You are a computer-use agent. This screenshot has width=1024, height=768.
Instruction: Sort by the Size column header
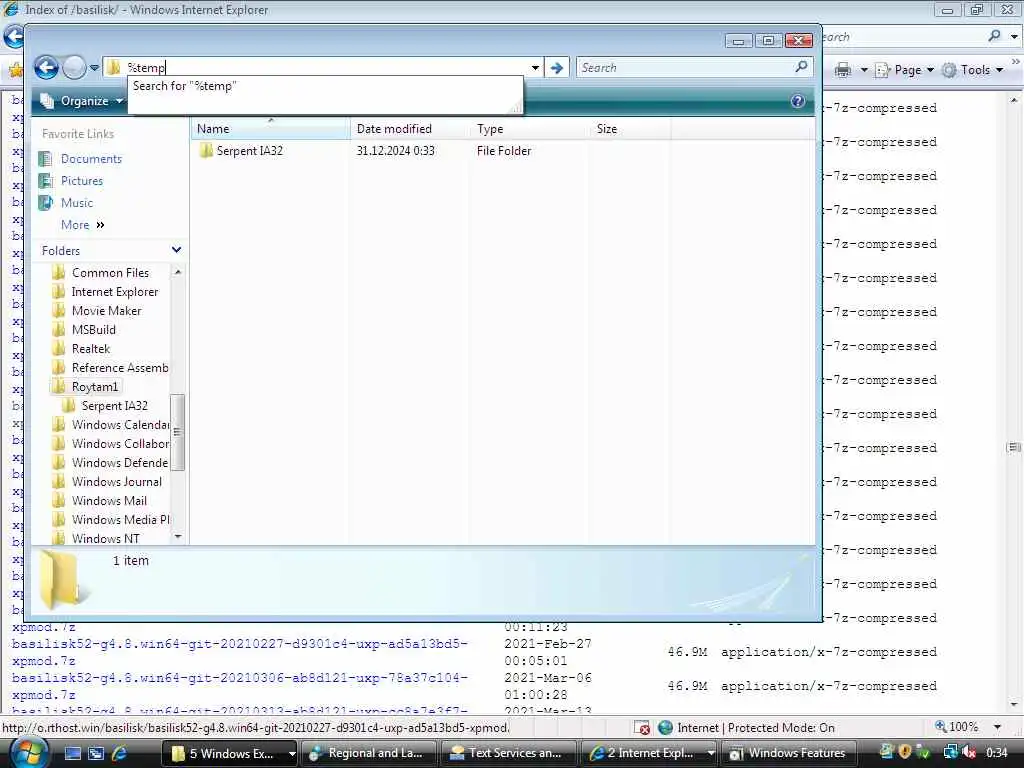pos(630,129)
